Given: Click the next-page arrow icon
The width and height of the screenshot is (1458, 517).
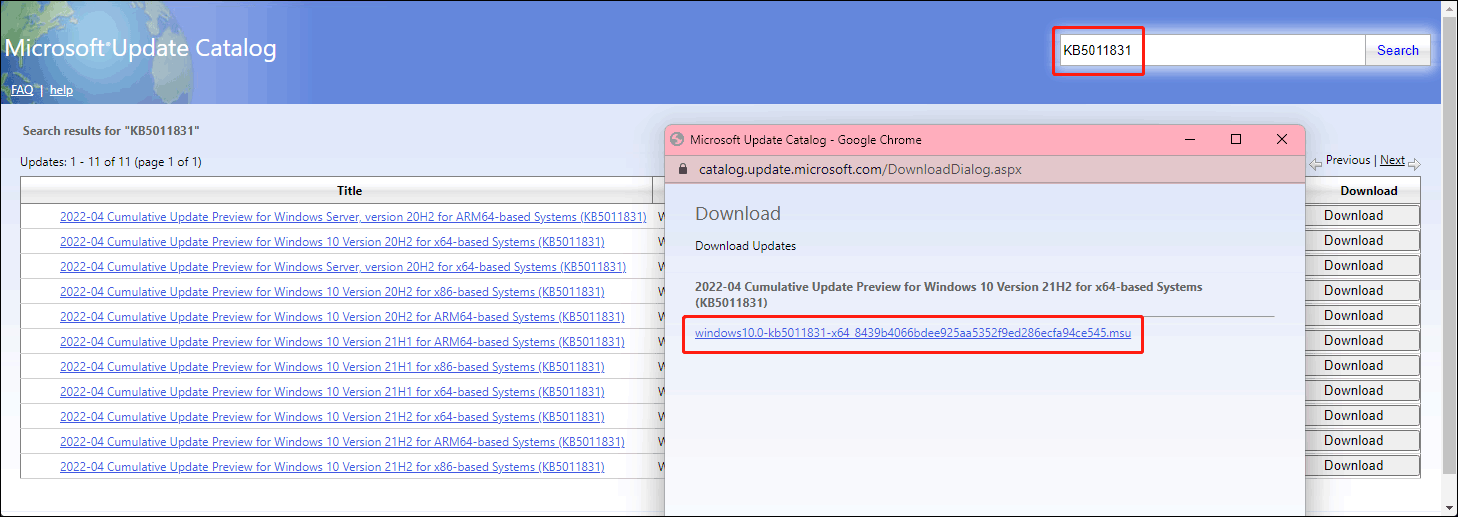Looking at the screenshot, I should [x=1414, y=162].
